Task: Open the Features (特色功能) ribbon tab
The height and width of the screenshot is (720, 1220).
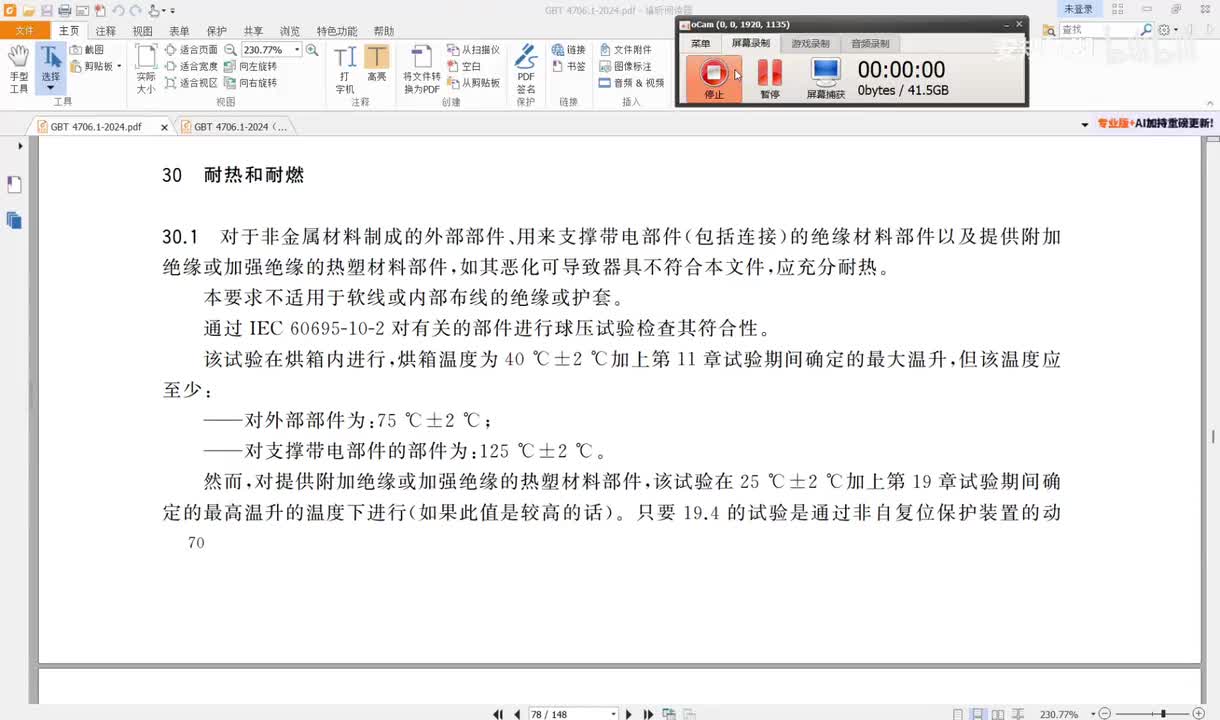Action: coord(337,31)
